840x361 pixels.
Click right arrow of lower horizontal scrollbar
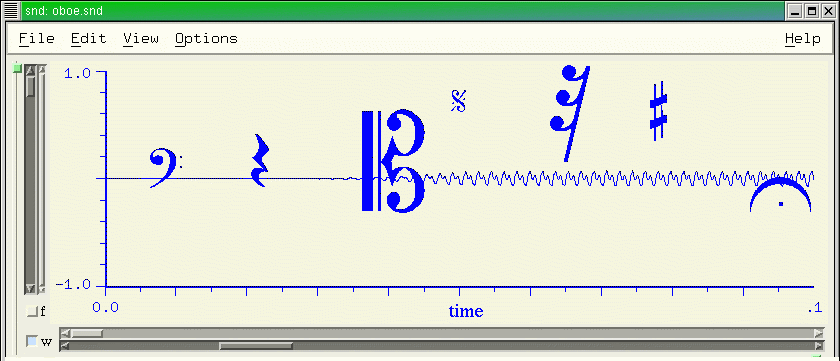819,346
